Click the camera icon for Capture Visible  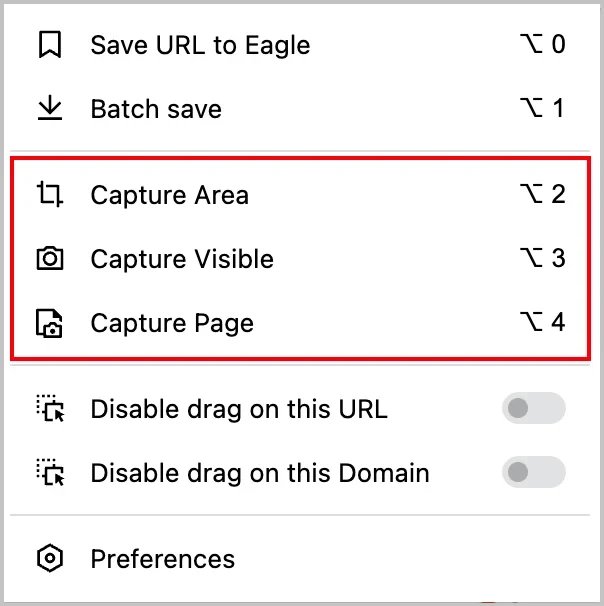[x=50, y=258]
